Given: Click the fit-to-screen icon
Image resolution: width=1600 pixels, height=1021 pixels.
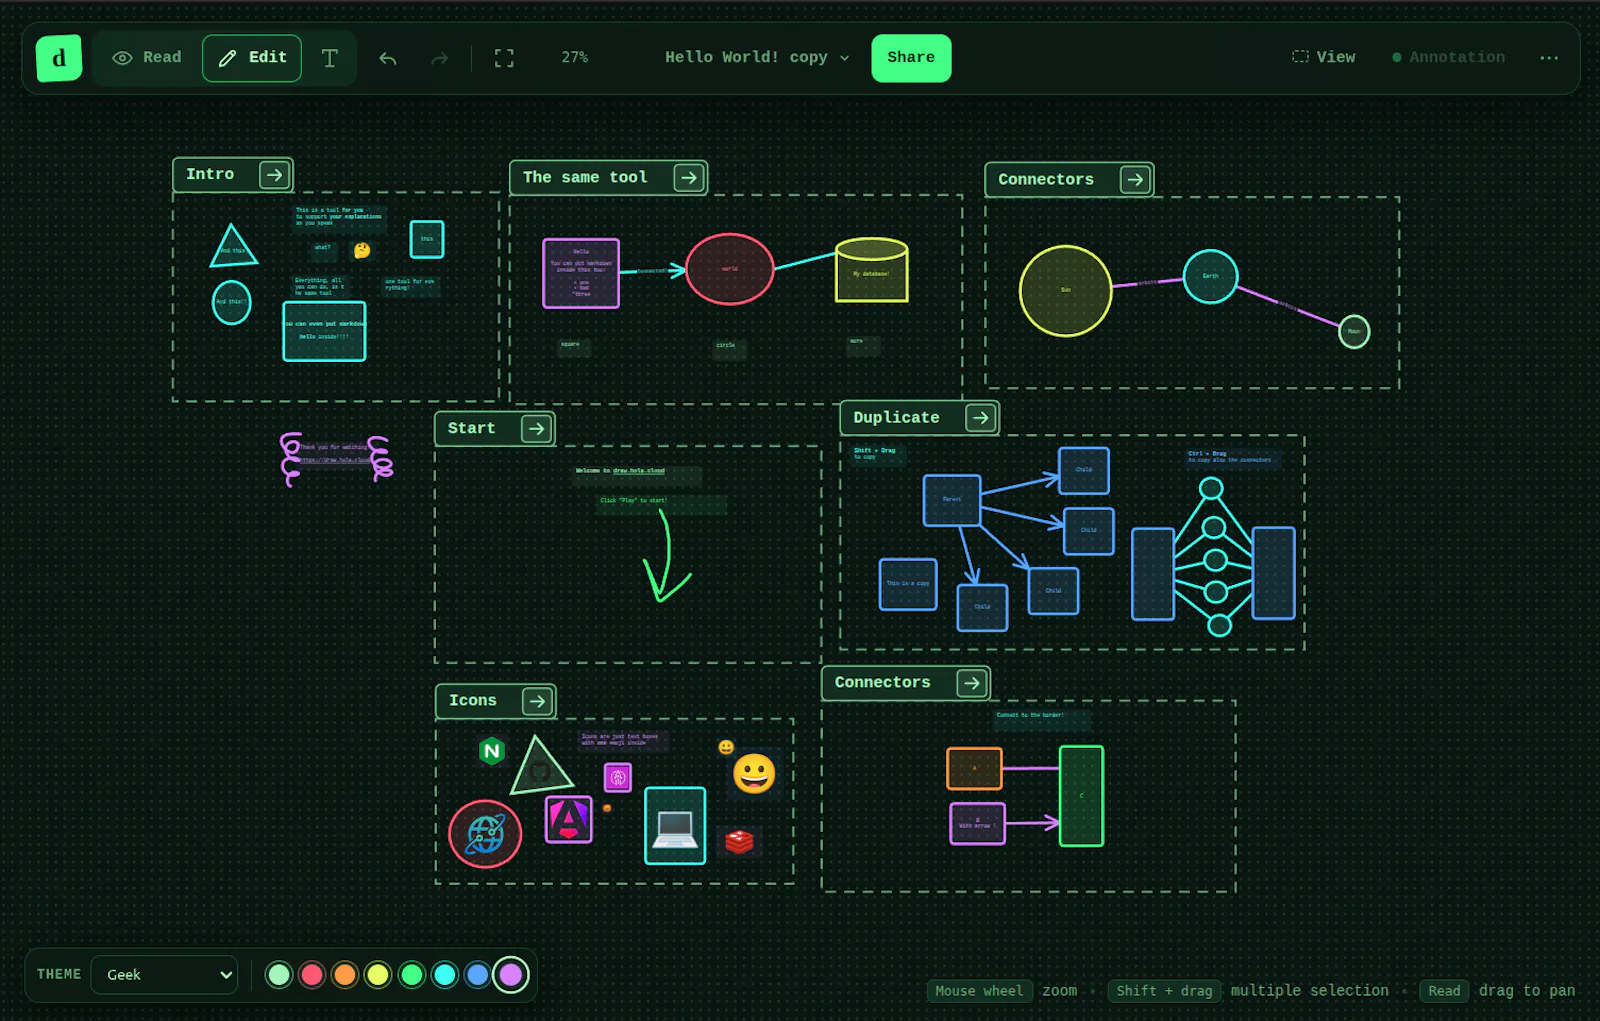Looking at the screenshot, I should (504, 58).
